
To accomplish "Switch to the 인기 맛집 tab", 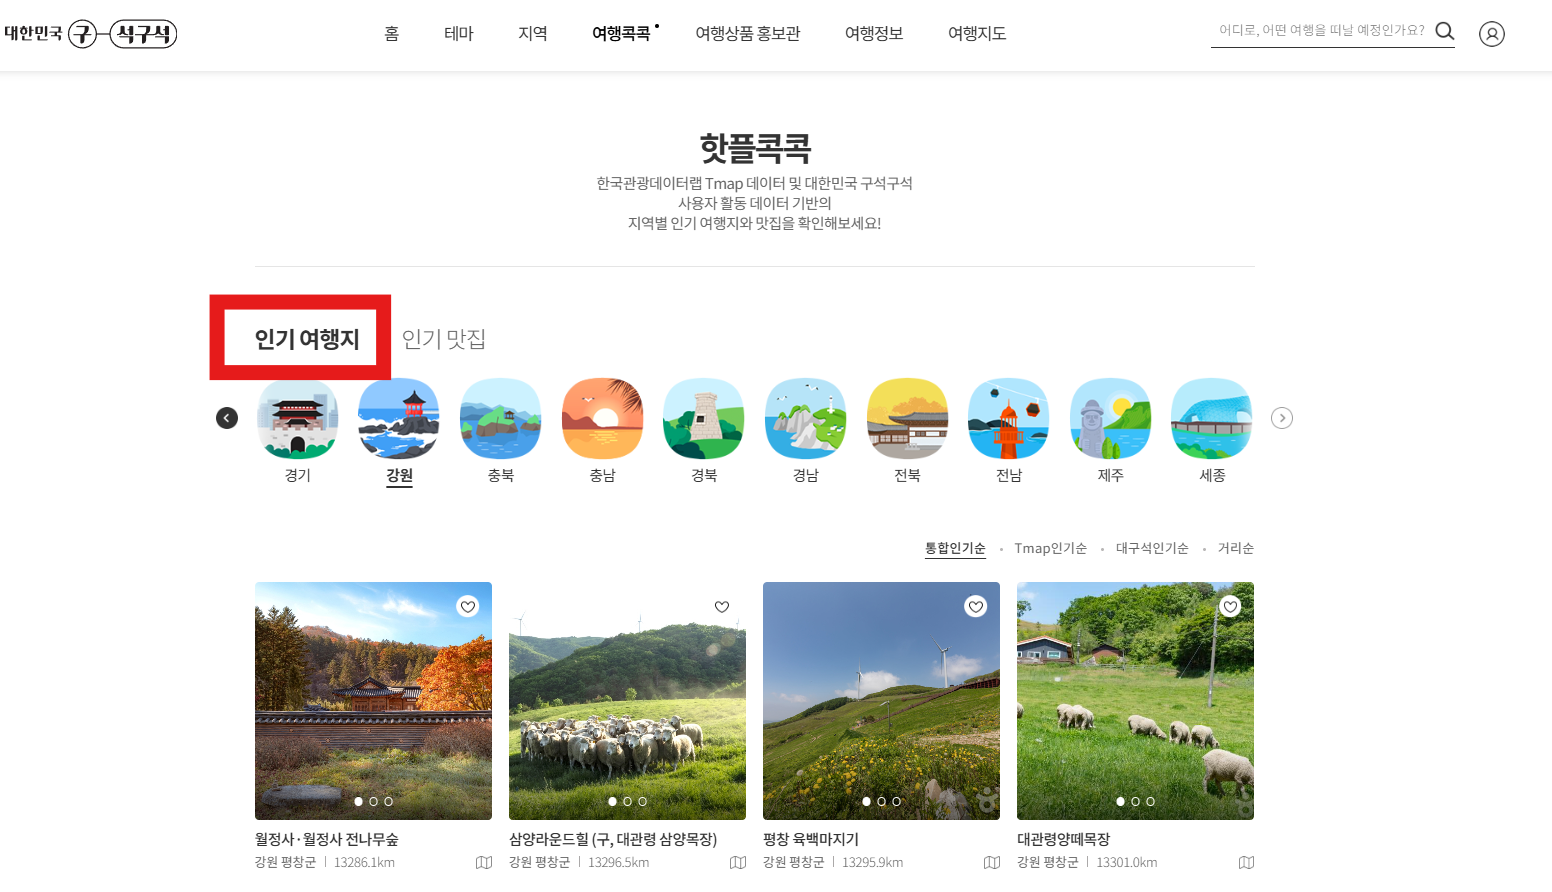I will point(444,339).
